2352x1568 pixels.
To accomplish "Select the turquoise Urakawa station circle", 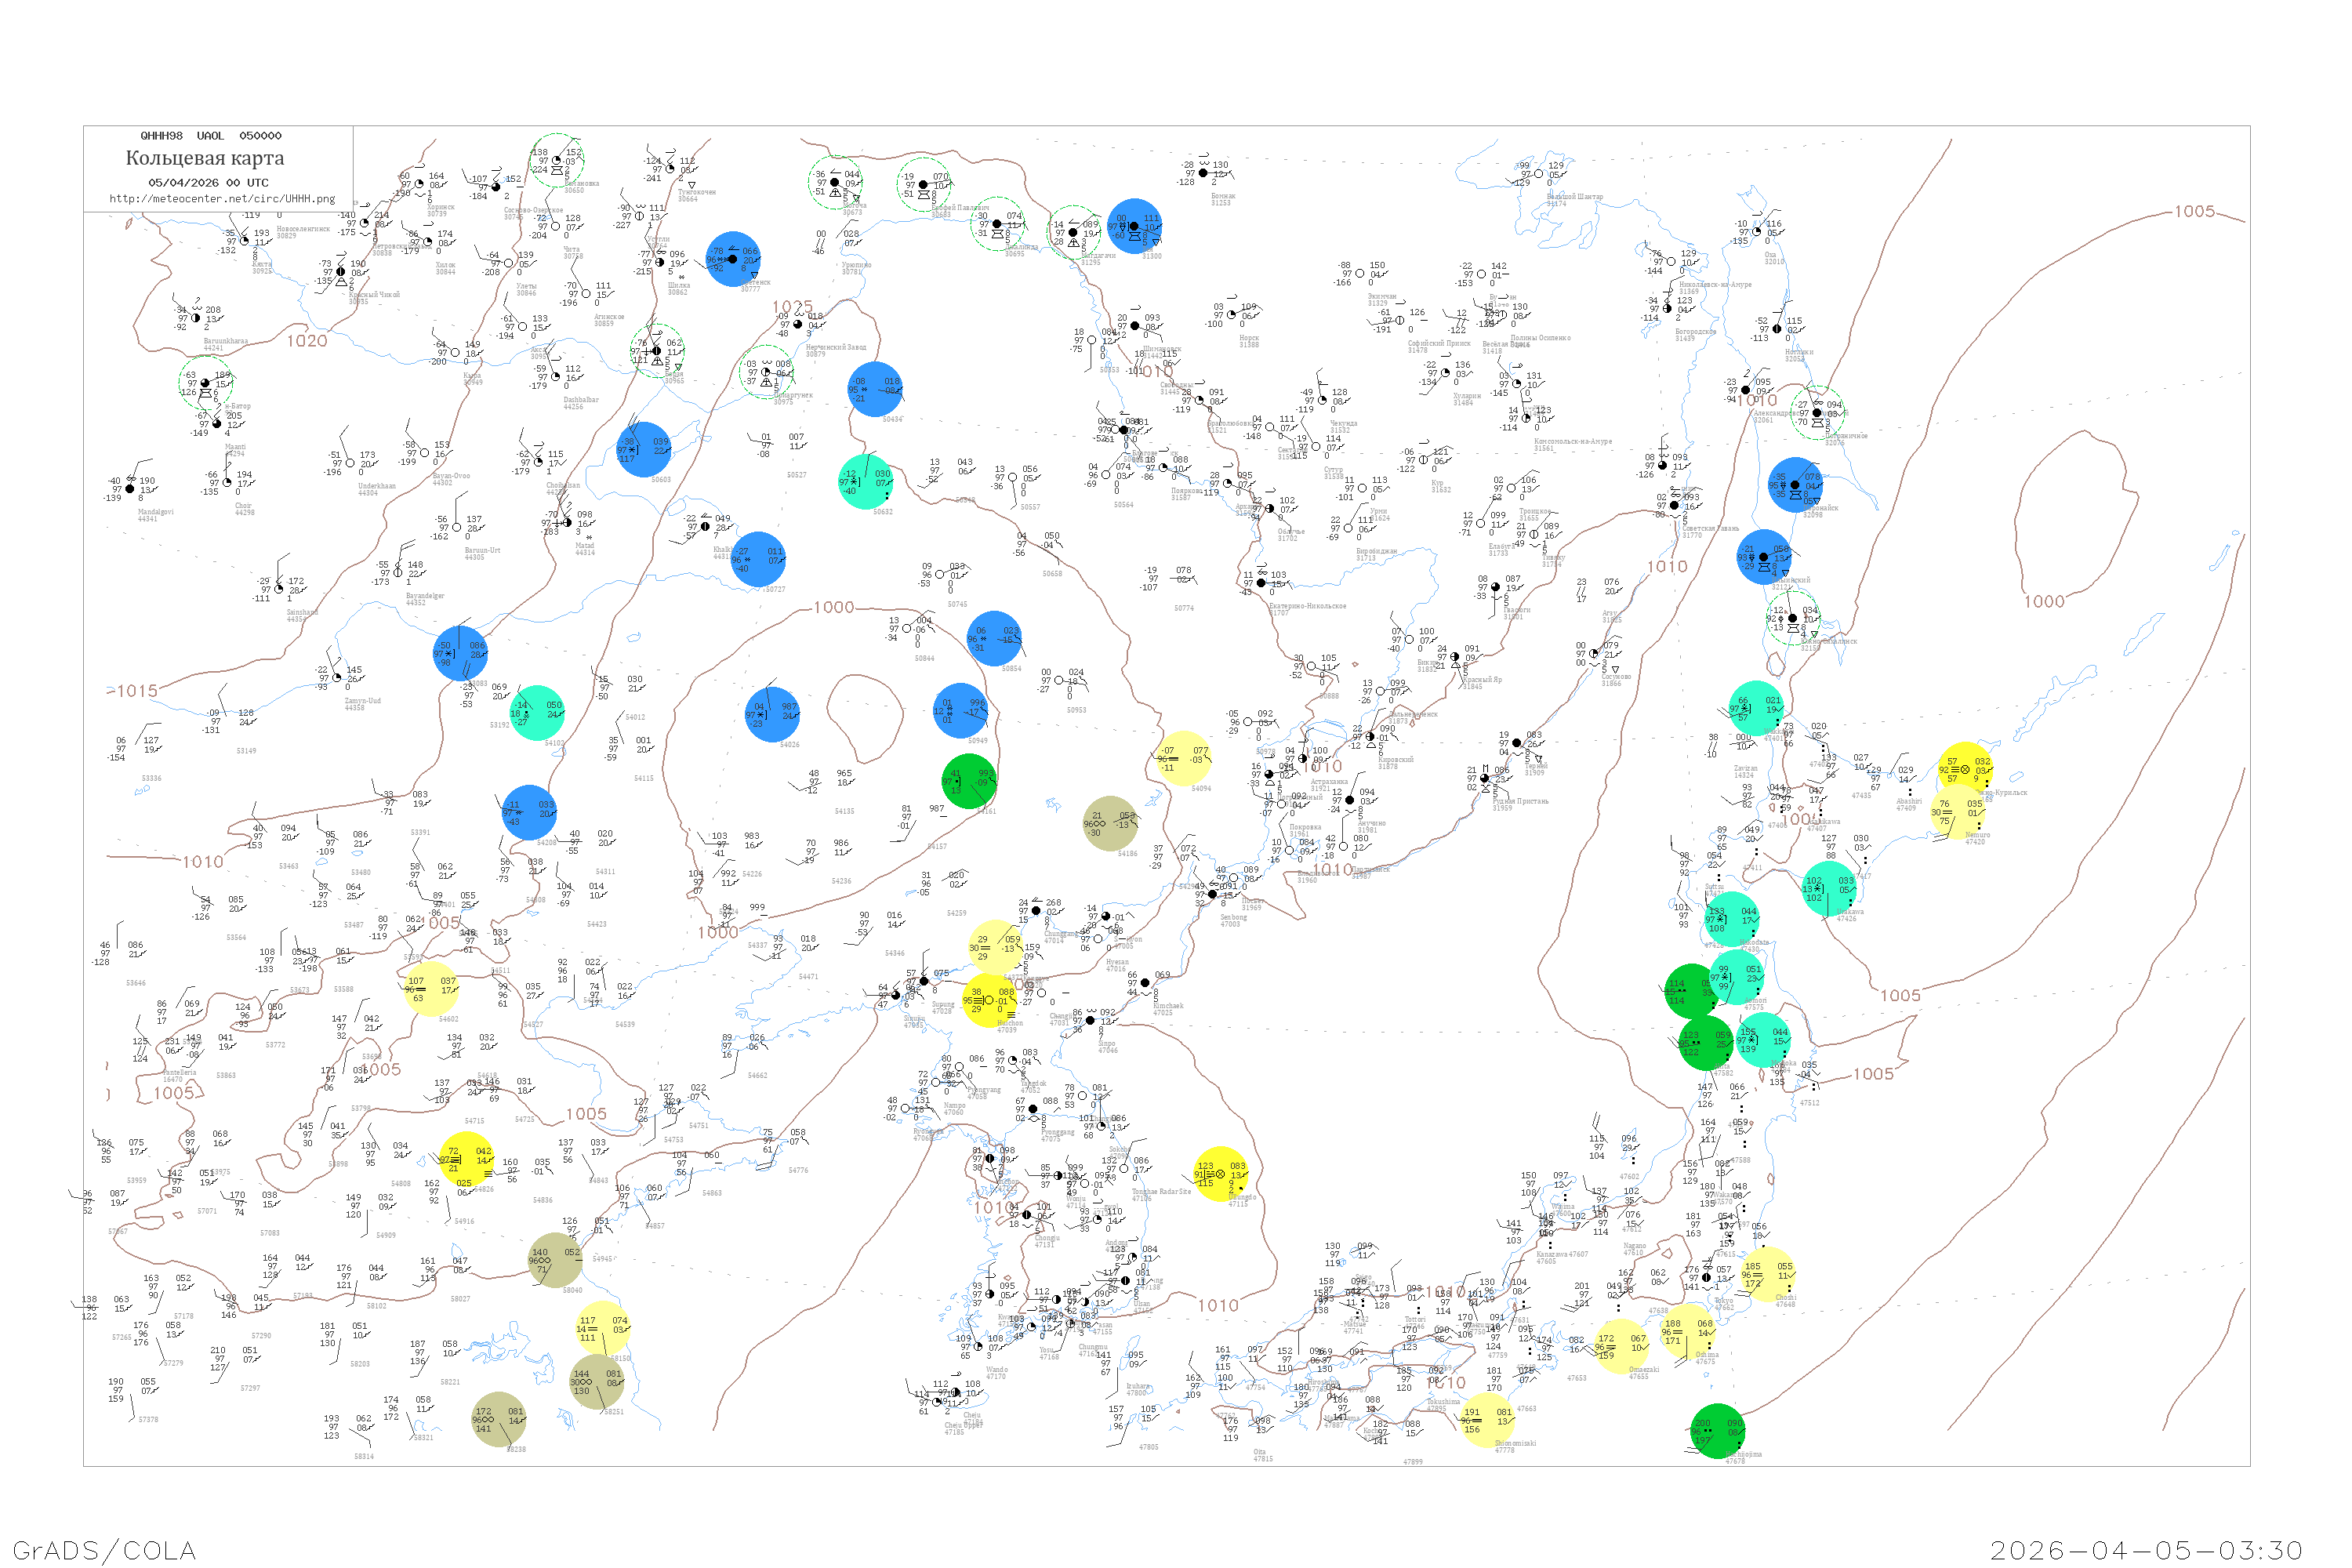I will 1828,889.
